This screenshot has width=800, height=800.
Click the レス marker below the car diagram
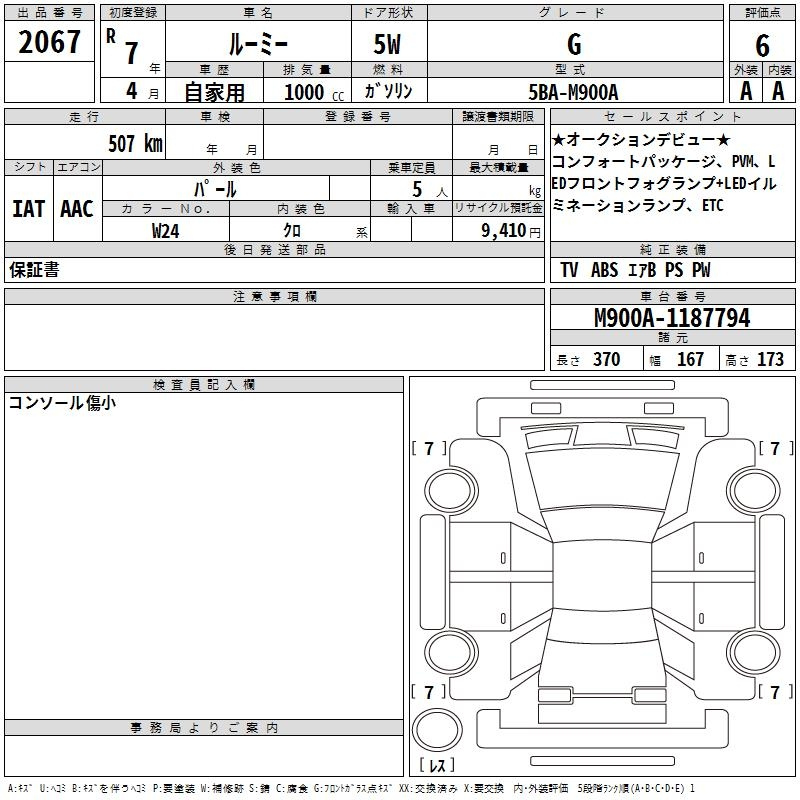[x=441, y=766]
